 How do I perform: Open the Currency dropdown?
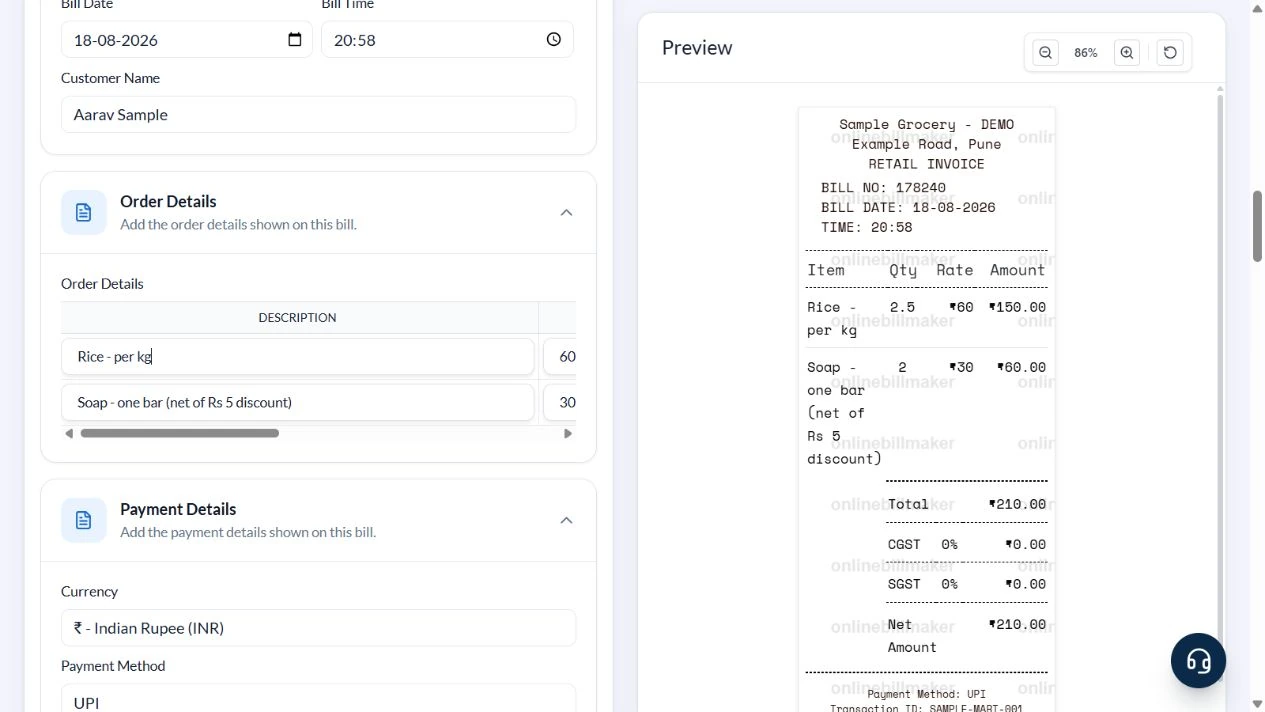click(318, 628)
